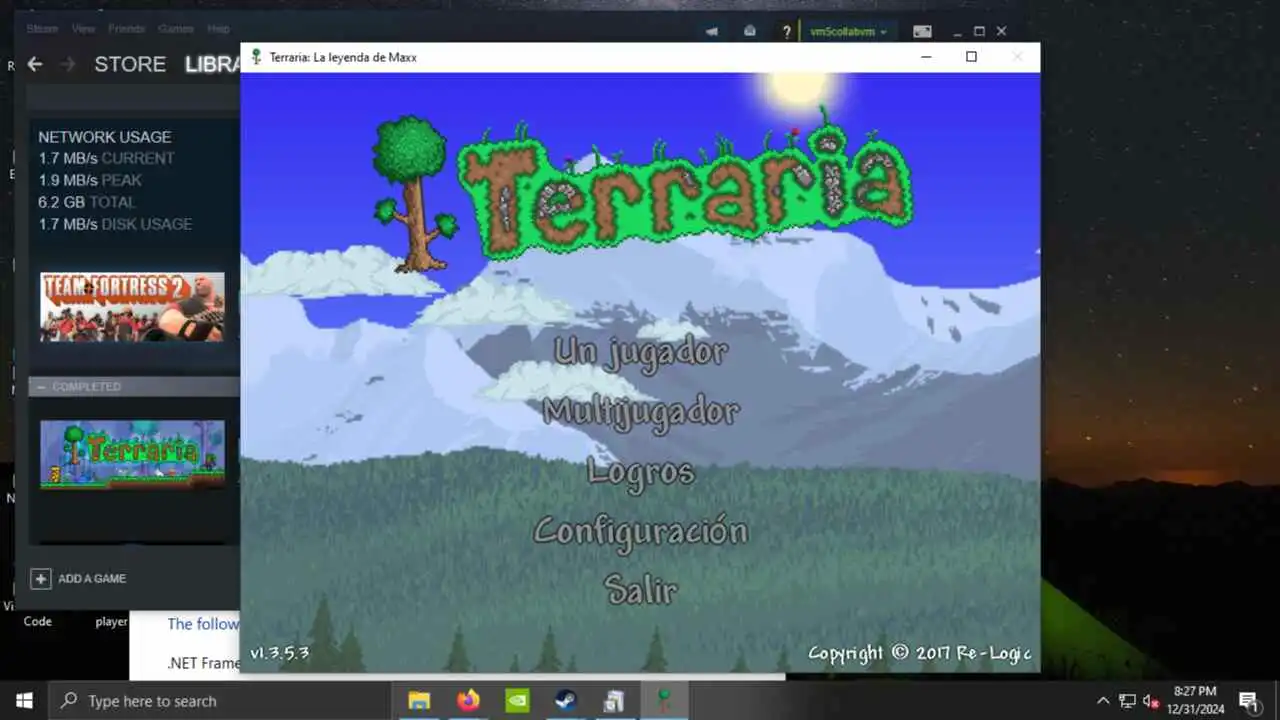Click the Steam question mark help icon
Image resolution: width=1280 pixels, height=720 pixels.
(x=787, y=31)
